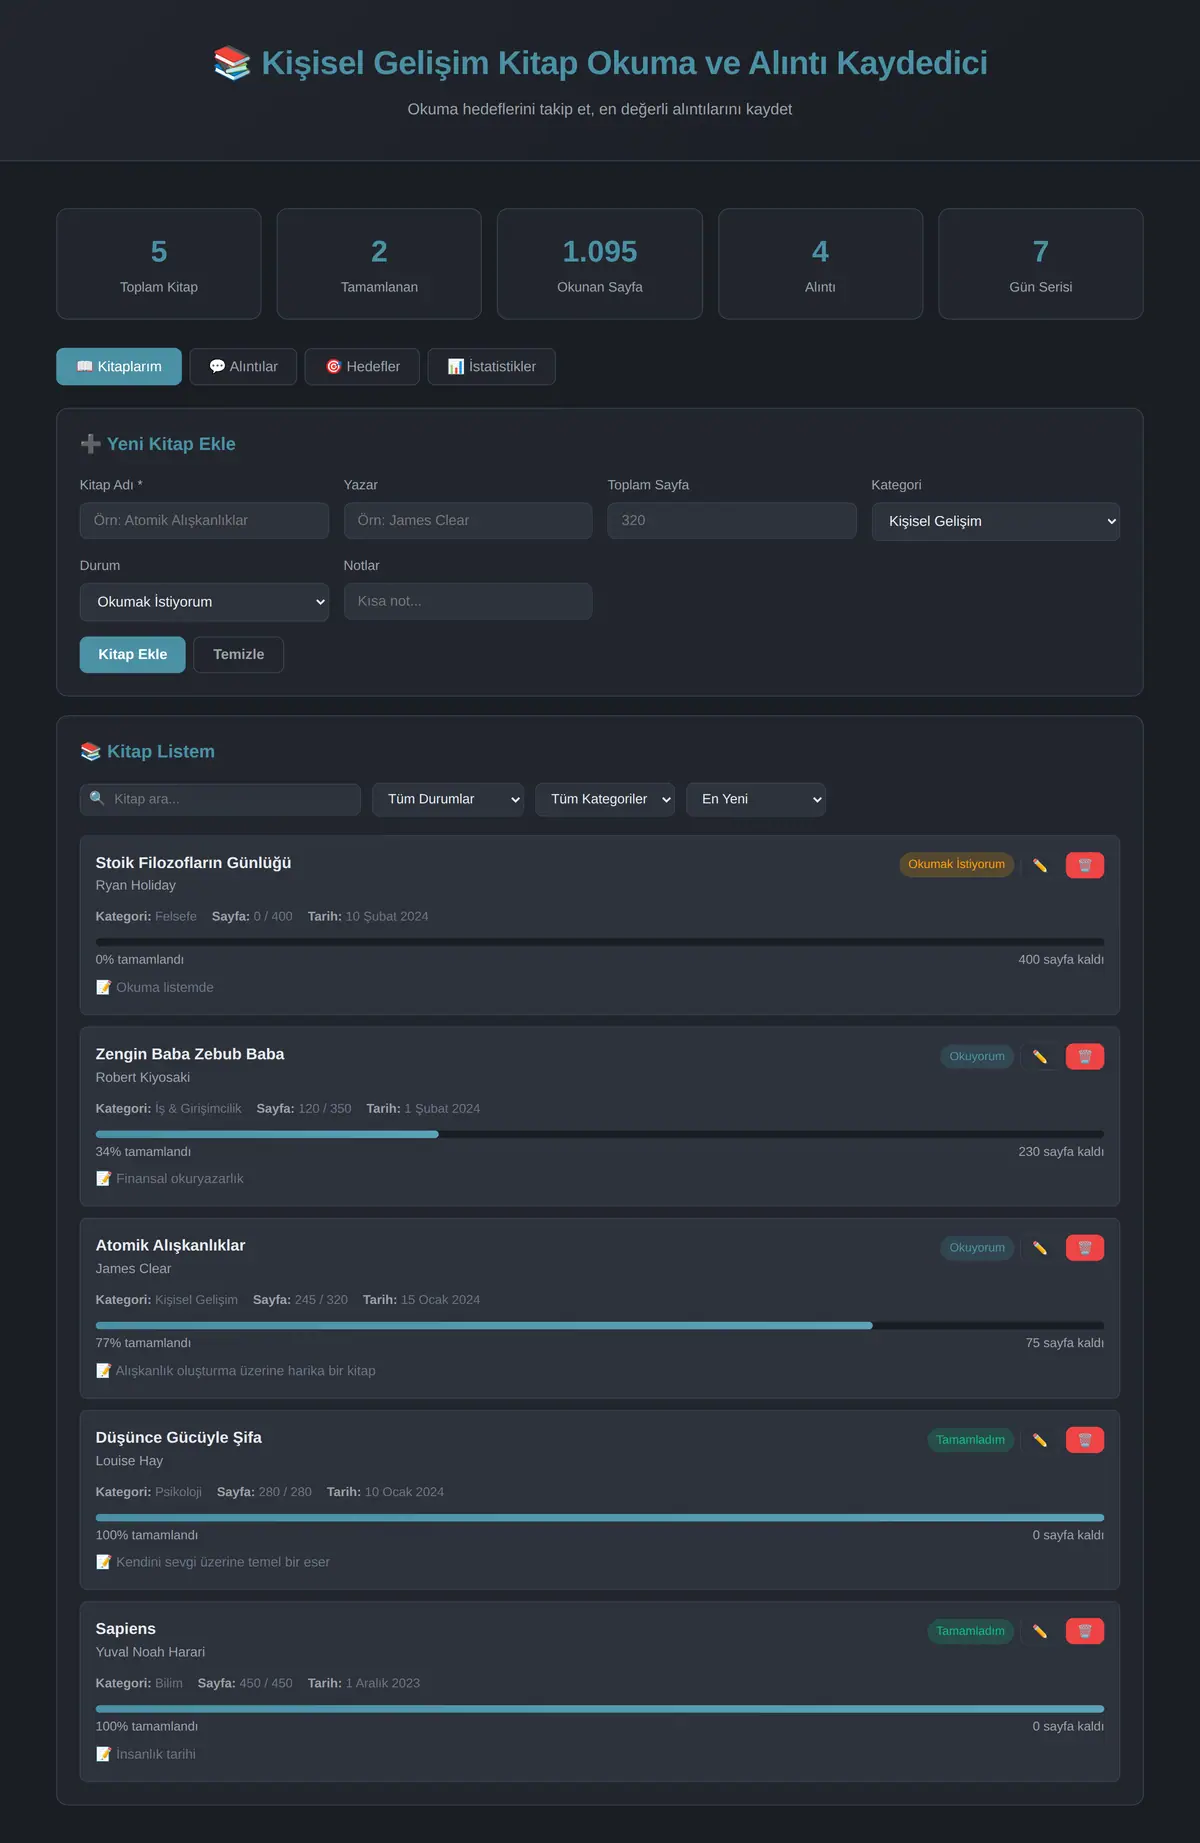1200x1843 pixels.
Task: Delete Zengin Baba Zebub Baba book entry
Action: 1085,1057
